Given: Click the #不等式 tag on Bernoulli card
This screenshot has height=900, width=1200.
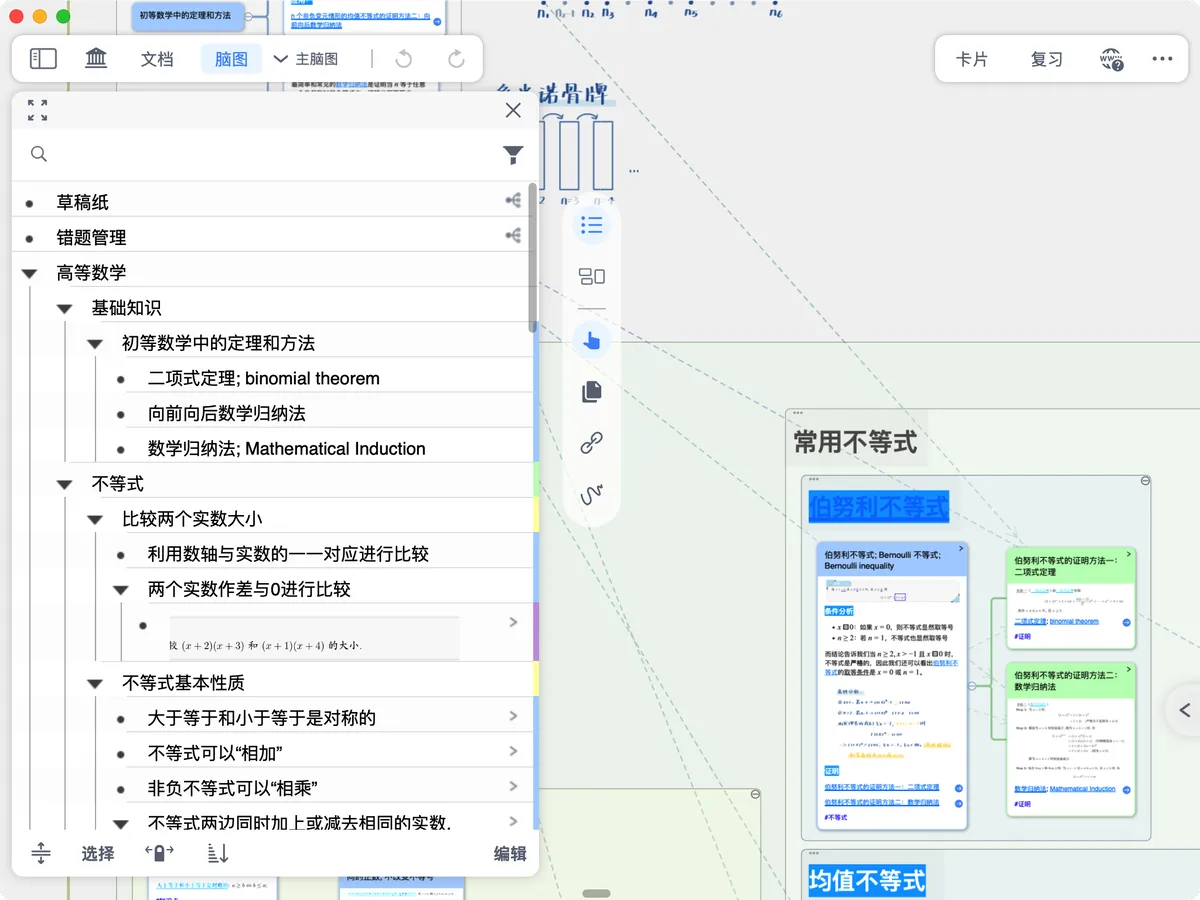Looking at the screenshot, I should 834,817.
